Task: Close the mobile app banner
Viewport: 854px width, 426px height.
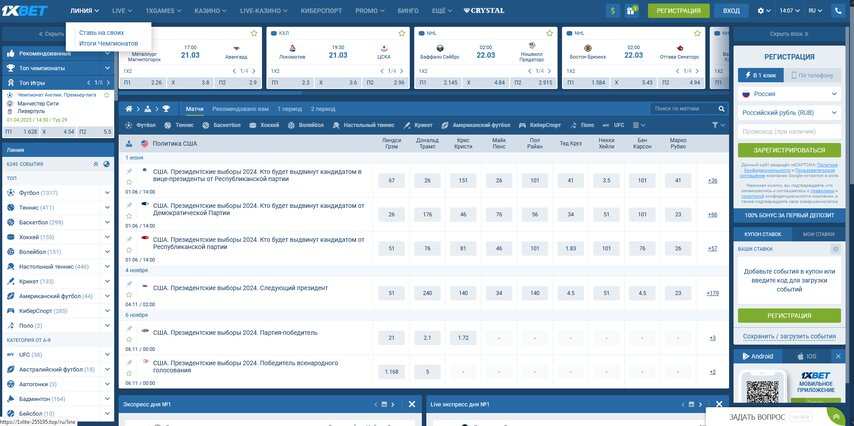Action: coord(839,356)
